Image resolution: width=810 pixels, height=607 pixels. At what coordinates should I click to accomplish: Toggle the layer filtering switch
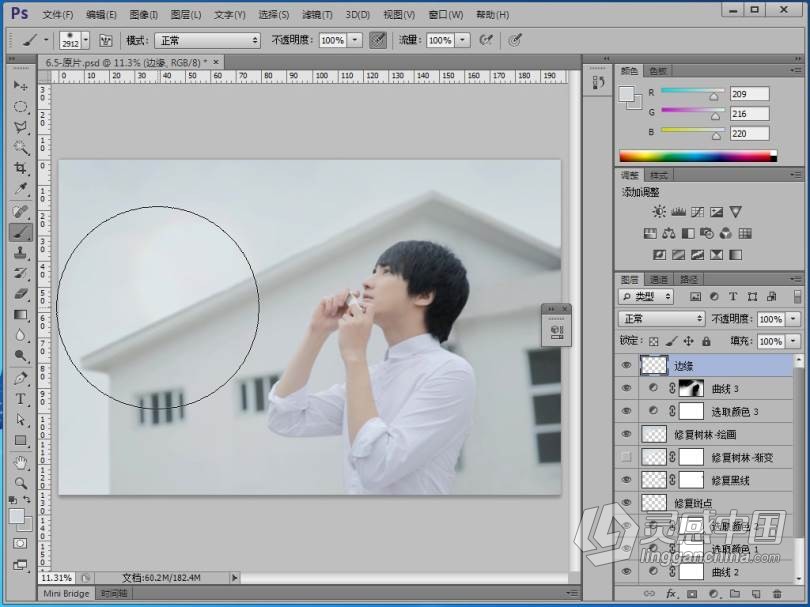pyautogui.click(x=797, y=297)
